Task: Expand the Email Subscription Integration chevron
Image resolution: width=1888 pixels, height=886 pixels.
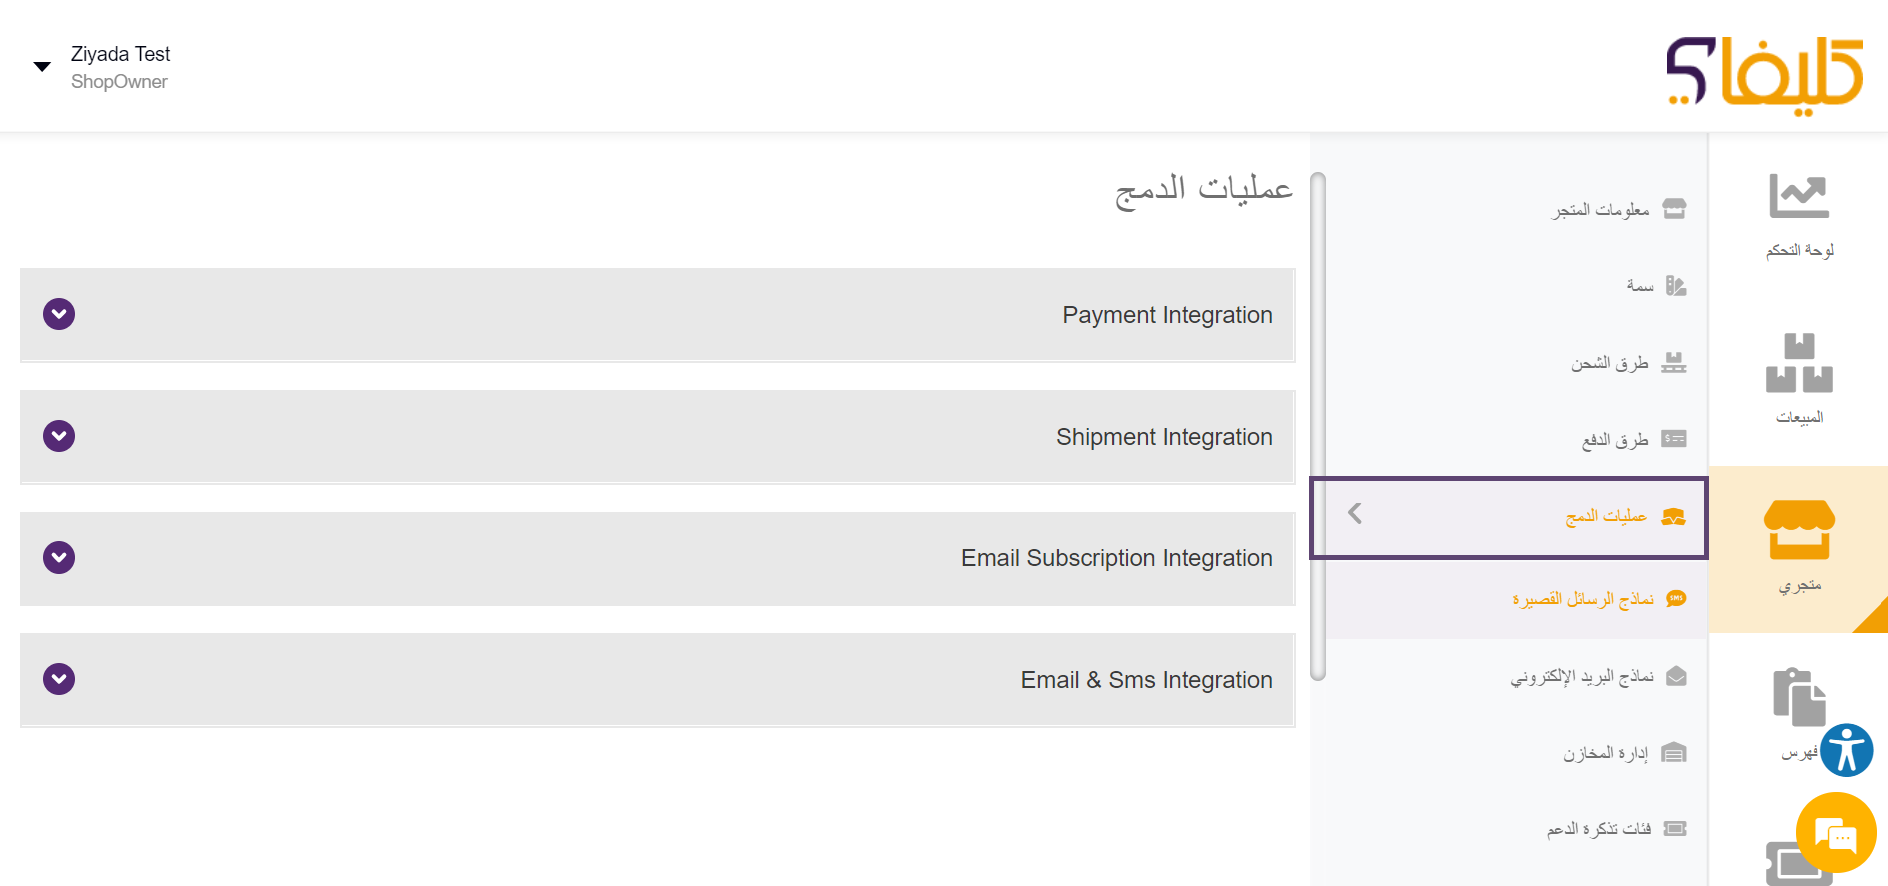Action: pyautogui.click(x=59, y=557)
